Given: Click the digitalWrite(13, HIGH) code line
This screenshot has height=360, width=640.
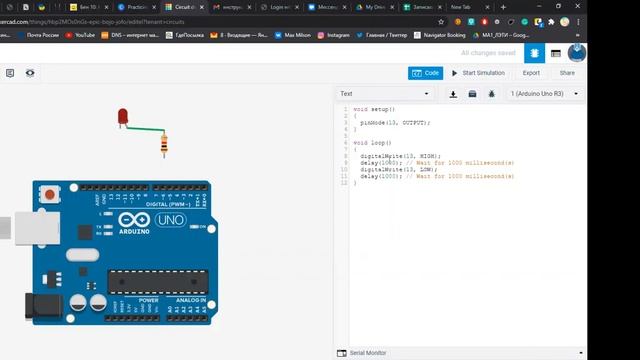Looking at the screenshot, I should coord(400,156).
